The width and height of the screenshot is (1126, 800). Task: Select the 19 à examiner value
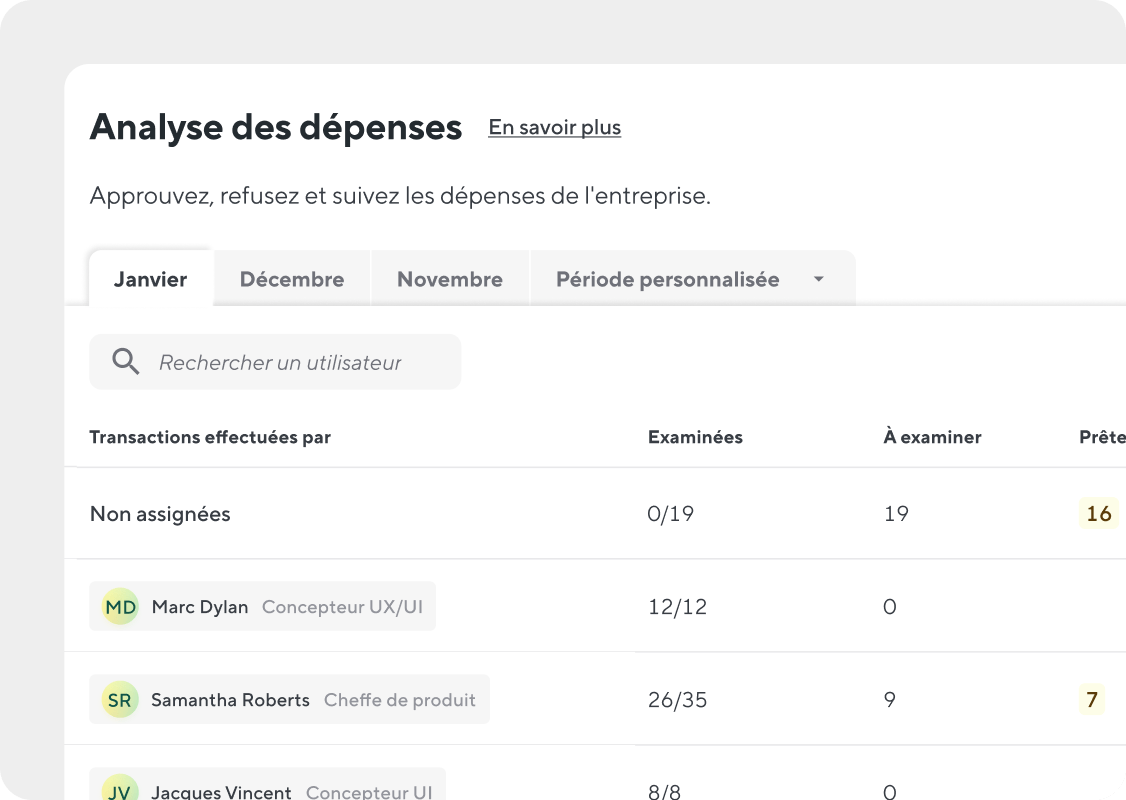pos(896,513)
